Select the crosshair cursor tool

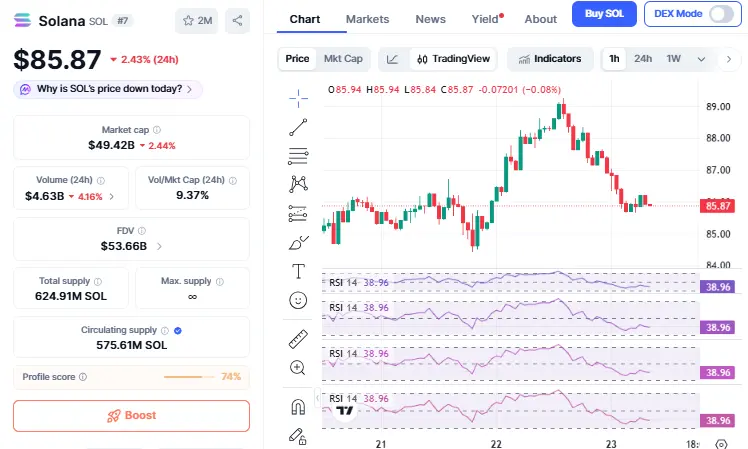click(x=298, y=97)
